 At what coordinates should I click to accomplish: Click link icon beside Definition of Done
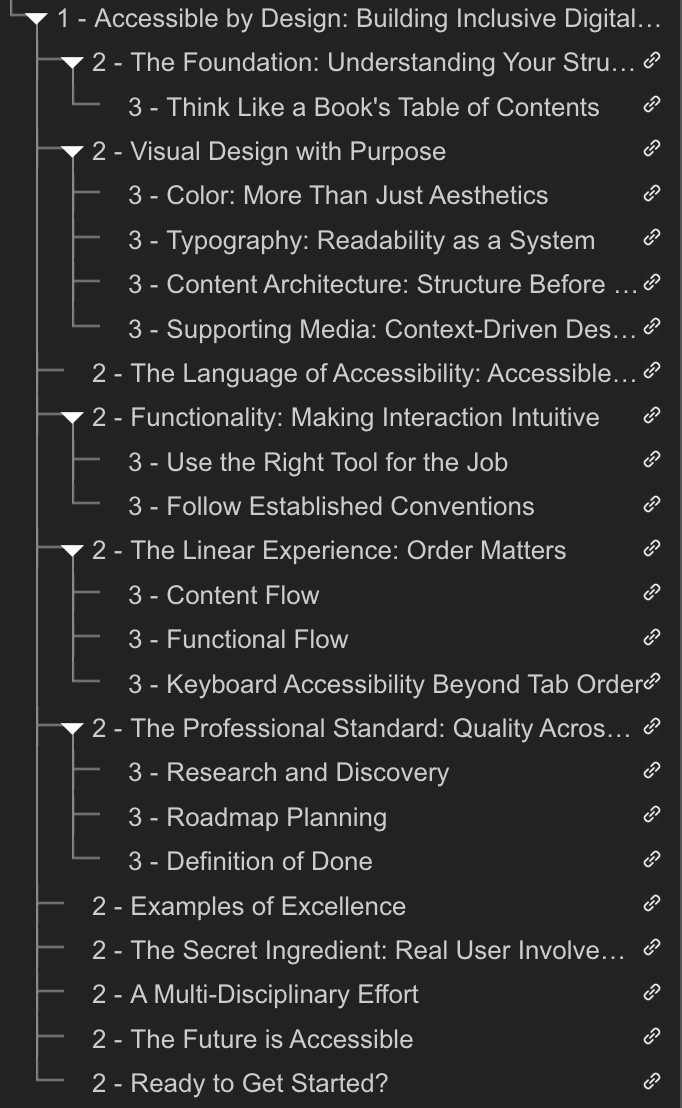(652, 859)
